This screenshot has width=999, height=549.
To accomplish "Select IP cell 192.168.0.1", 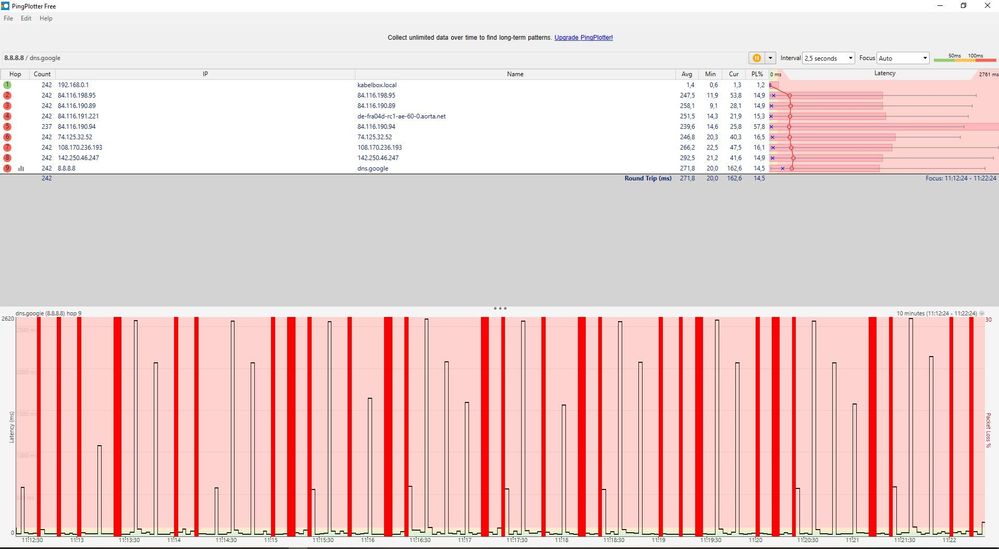I will coord(73,85).
